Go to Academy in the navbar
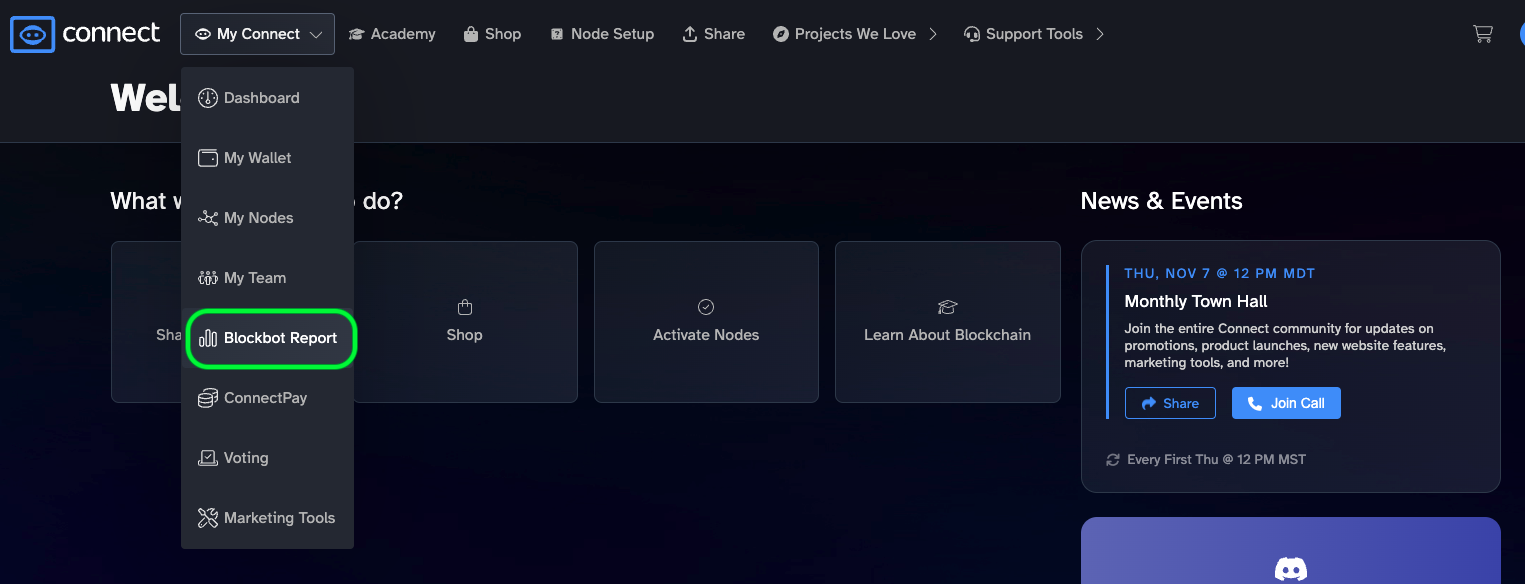The width and height of the screenshot is (1525, 584). pyautogui.click(x=392, y=34)
